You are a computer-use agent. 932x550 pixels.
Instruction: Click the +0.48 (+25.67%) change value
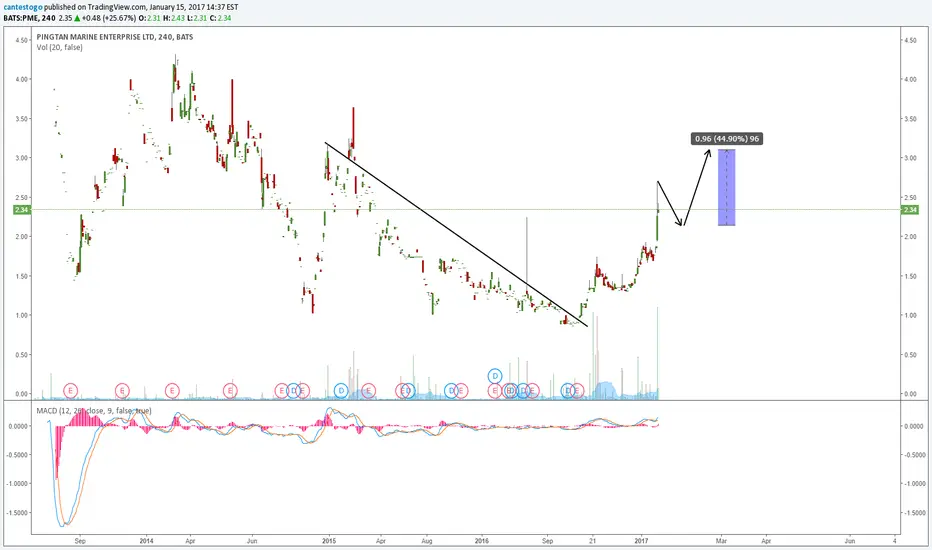[x=109, y=18]
